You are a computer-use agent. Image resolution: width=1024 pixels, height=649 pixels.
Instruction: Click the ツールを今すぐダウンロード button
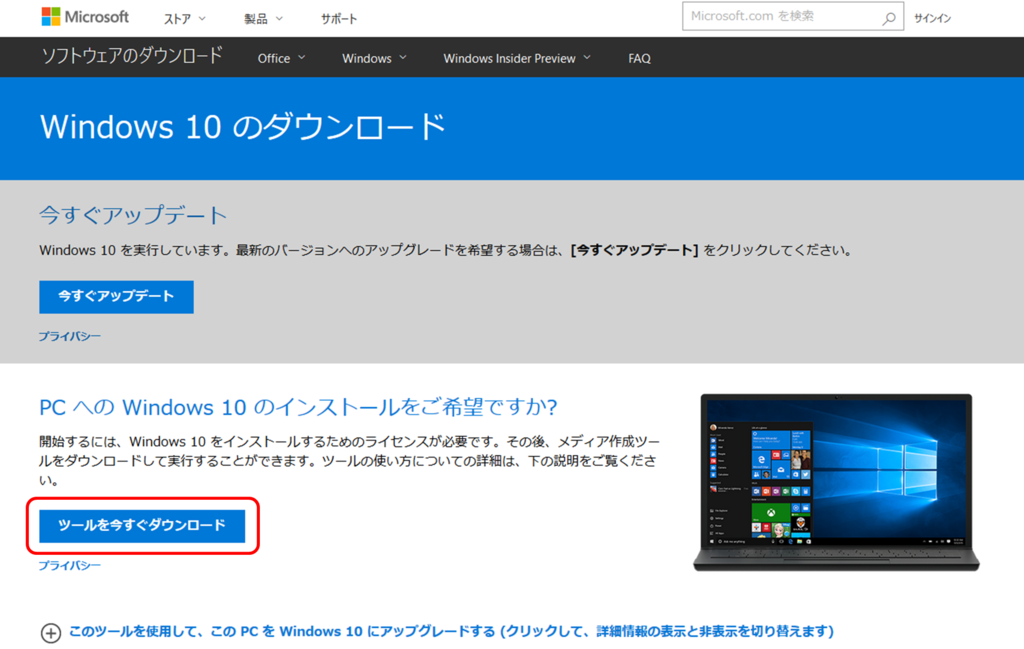coord(142,526)
